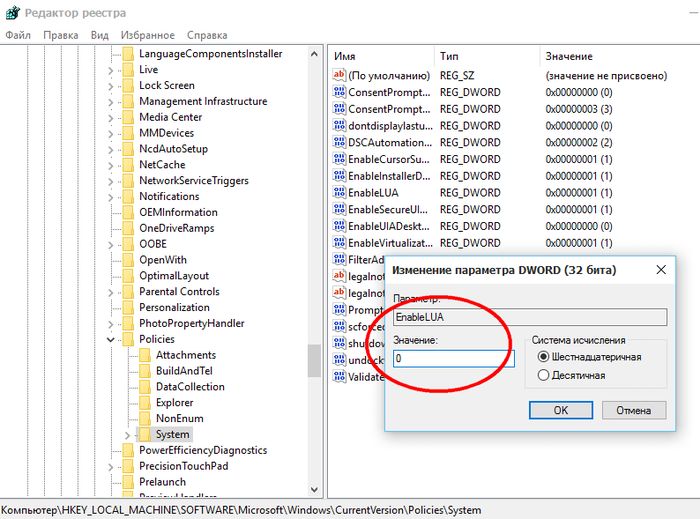Click the System key folder icon
700x519 pixels.
tap(144, 435)
